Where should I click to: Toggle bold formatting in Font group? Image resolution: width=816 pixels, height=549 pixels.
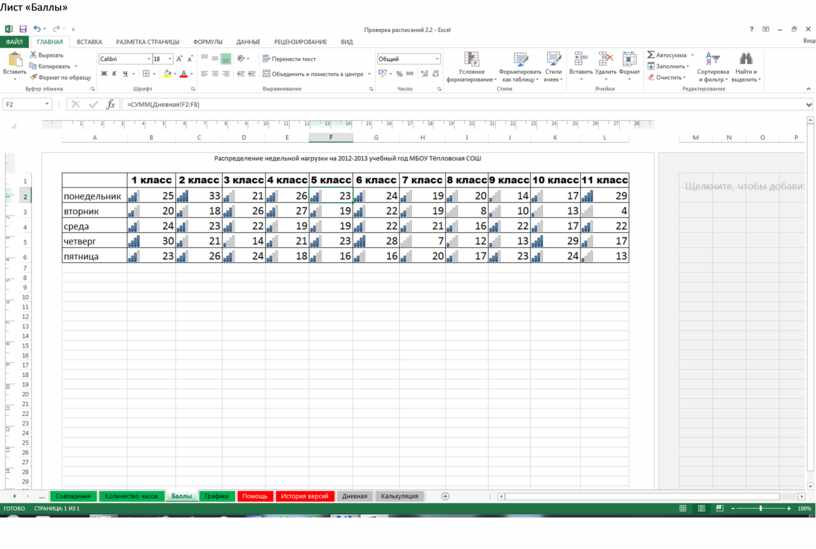(104, 74)
